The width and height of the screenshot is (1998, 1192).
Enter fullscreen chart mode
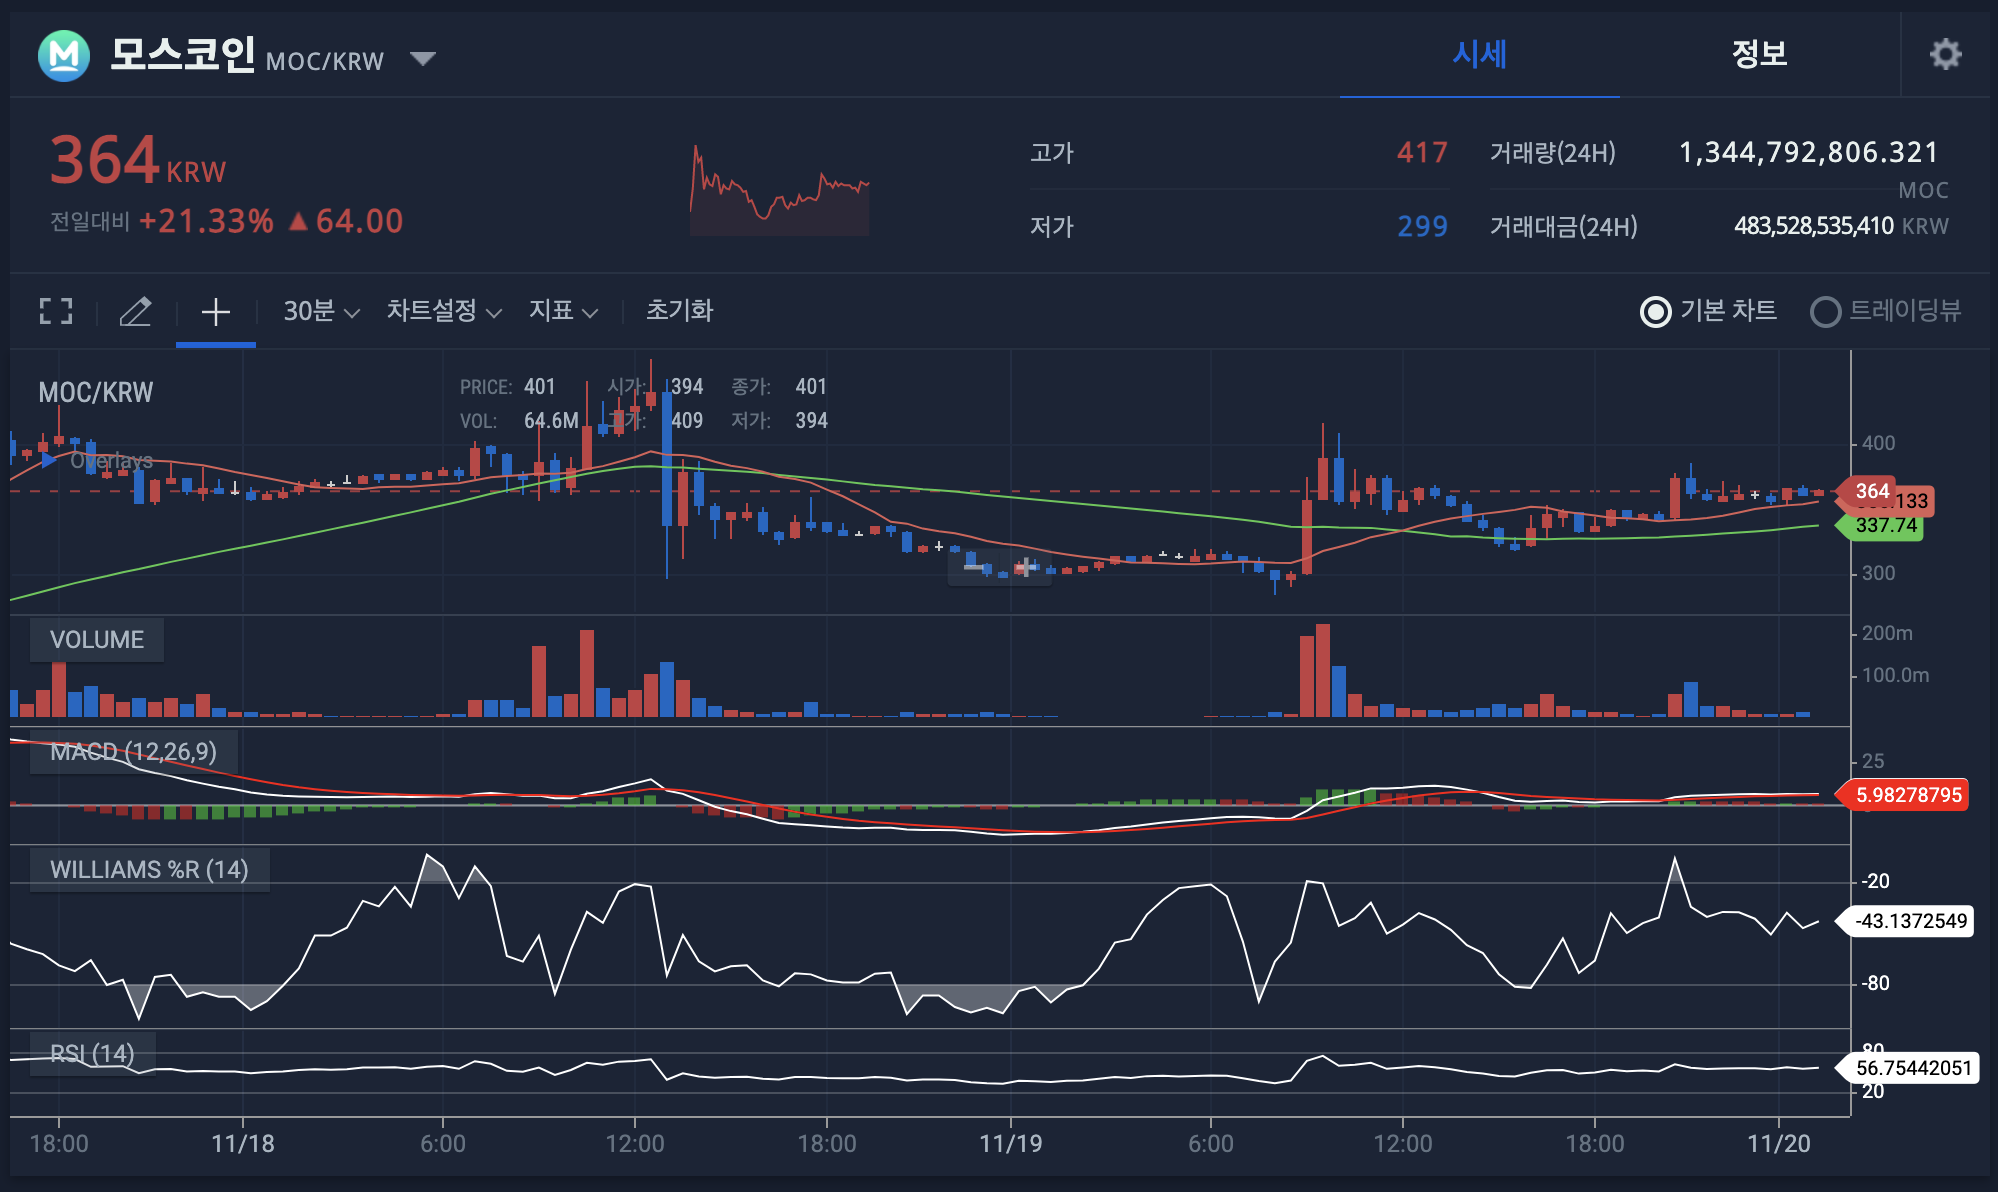(x=56, y=311)
